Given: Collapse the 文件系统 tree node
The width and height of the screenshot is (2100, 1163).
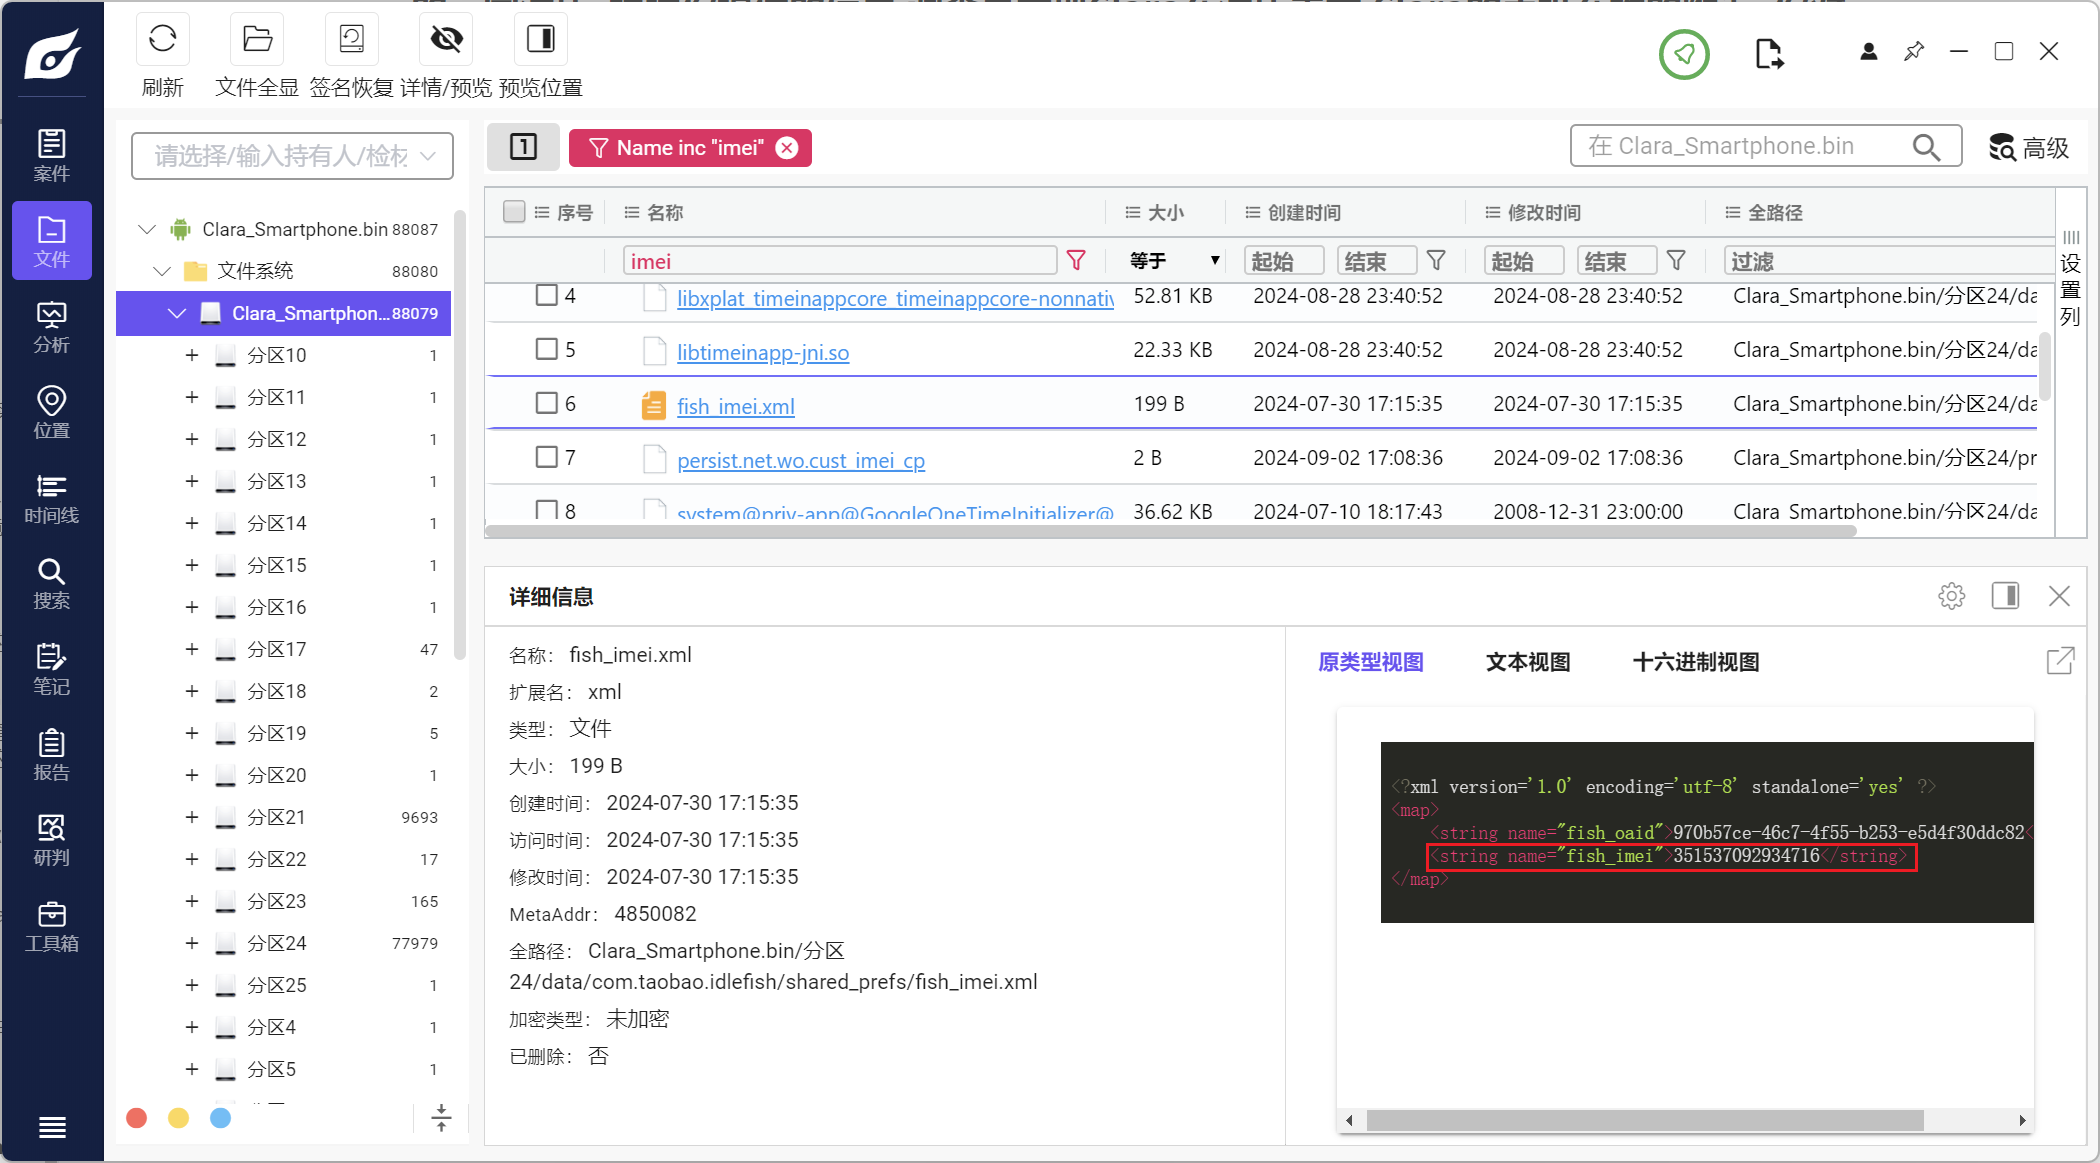Looking at the screenshot, I should click(x=162, y=271).
